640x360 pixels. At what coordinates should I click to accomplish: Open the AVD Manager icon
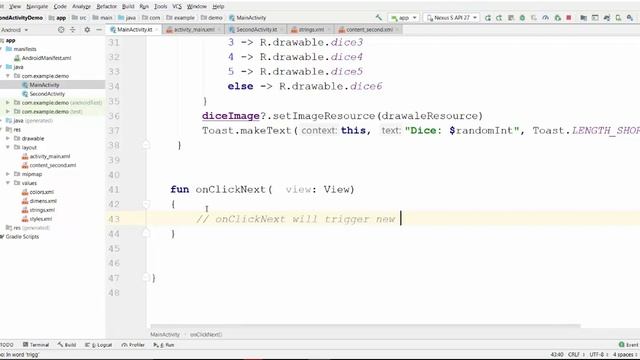pos(618,18)
